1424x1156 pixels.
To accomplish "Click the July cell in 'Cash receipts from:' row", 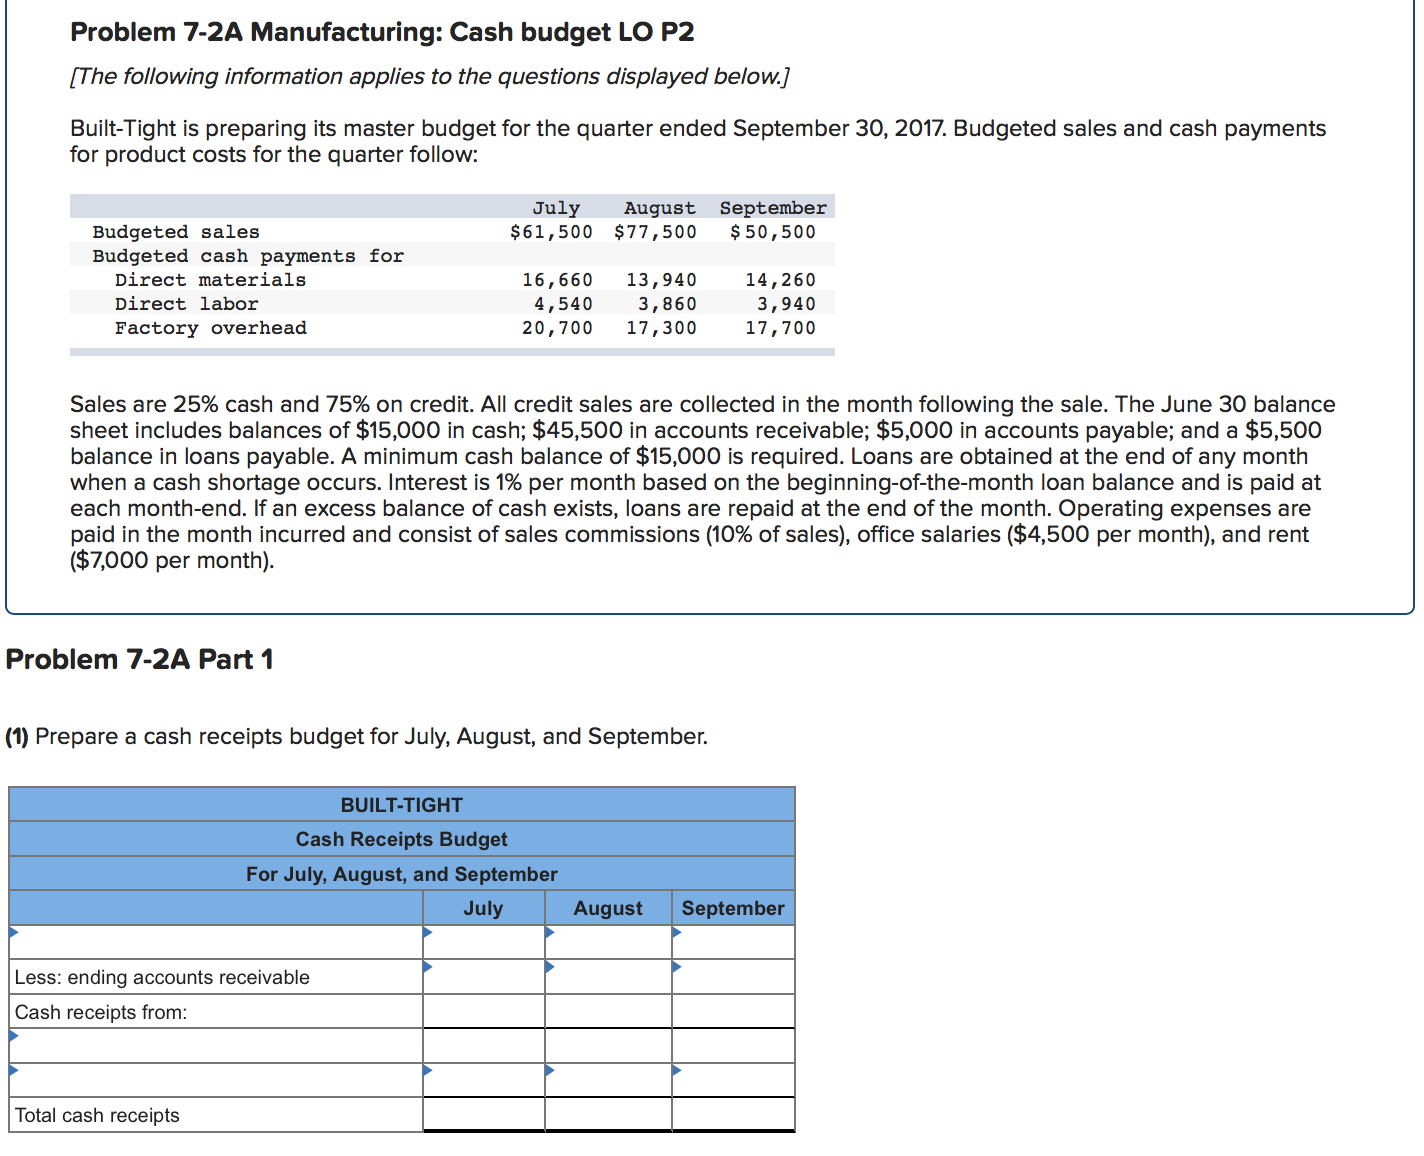I will 483,1012.
